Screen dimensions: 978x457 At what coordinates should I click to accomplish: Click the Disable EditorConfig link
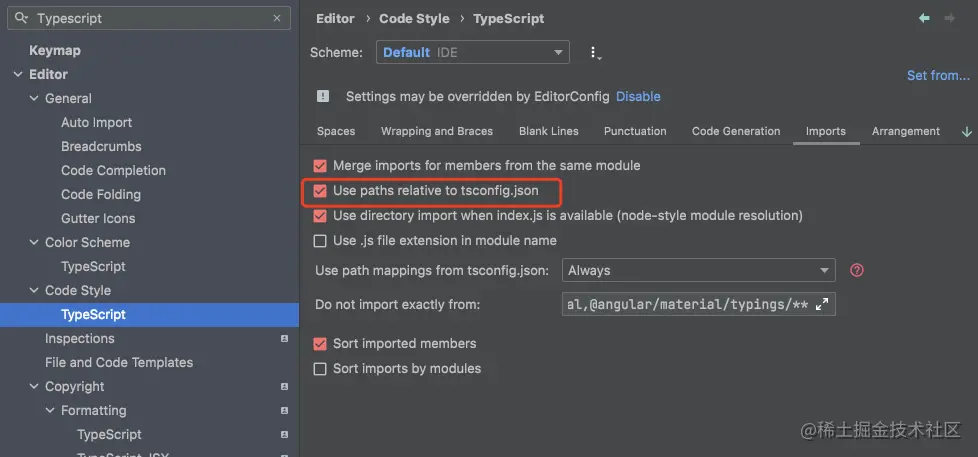[x=638, y=97]
